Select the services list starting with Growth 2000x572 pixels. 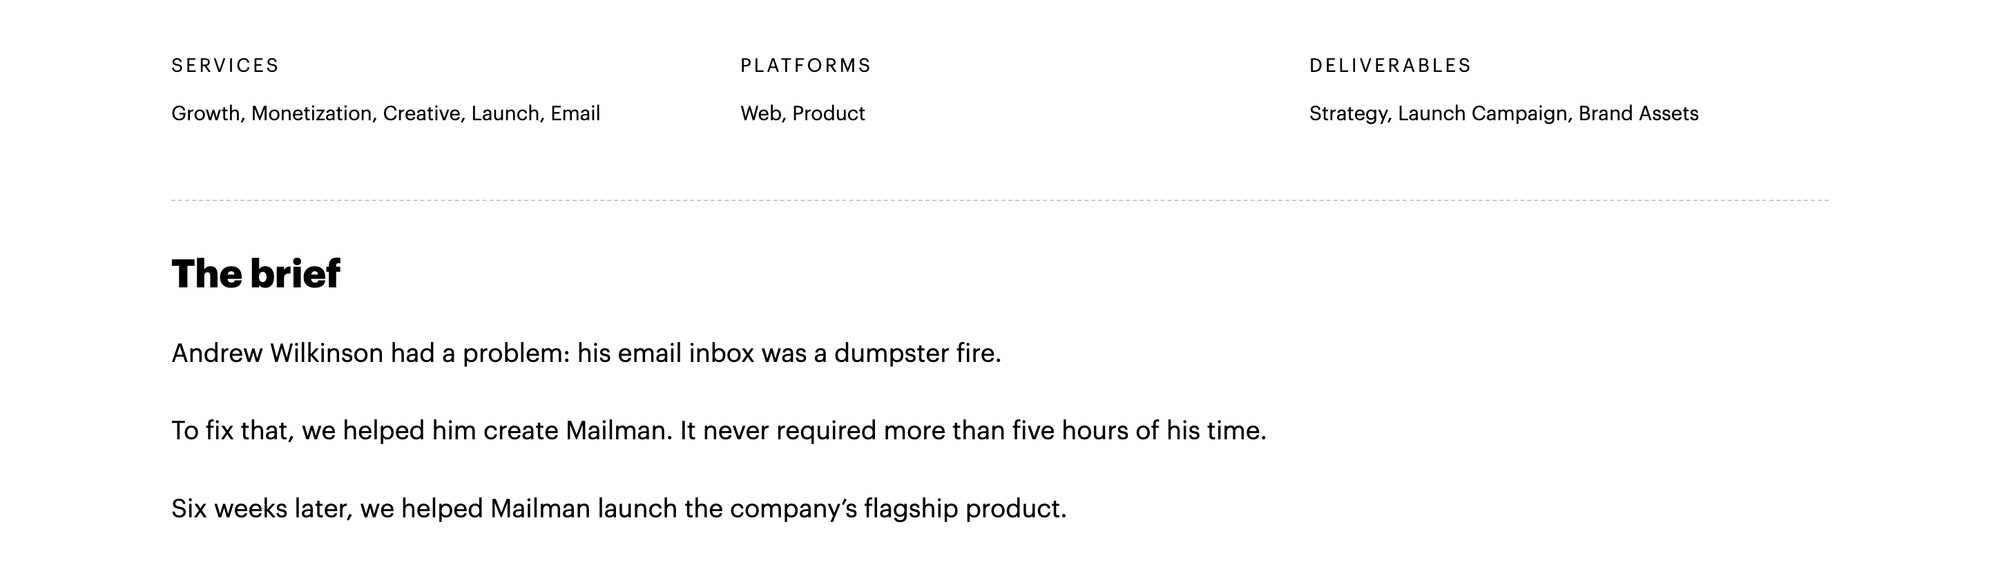[x=386, y=114]
